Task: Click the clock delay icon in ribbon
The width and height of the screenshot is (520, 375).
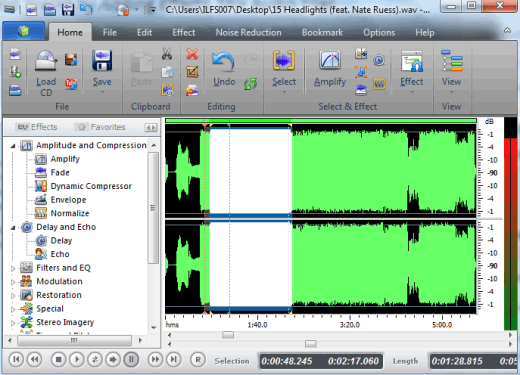Action: tap(379, 60)
